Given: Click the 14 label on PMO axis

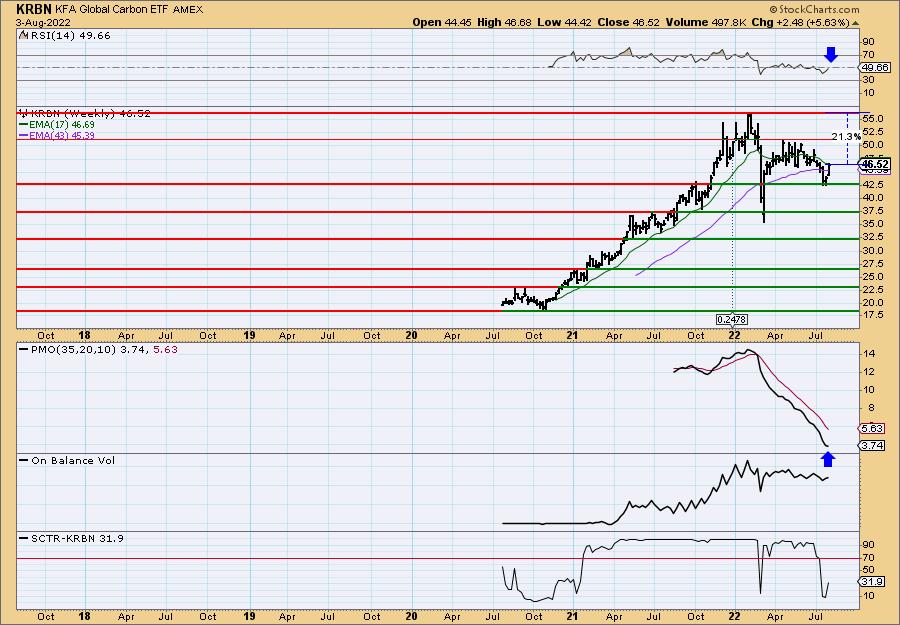Looking at the screenshot, I should pyautogui.click(x=869, y=354).
